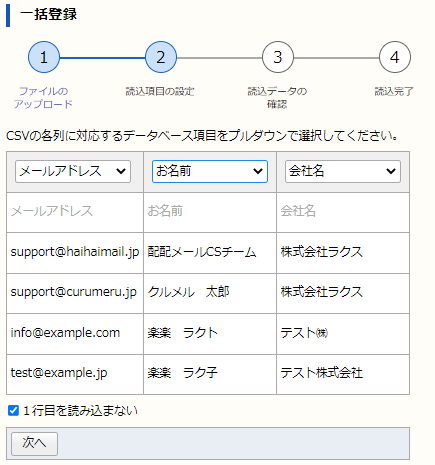Click the 一括登録 page heading
Image resolution: width=435 pixels, height=465 pixels.
click(x=49, y=15)
